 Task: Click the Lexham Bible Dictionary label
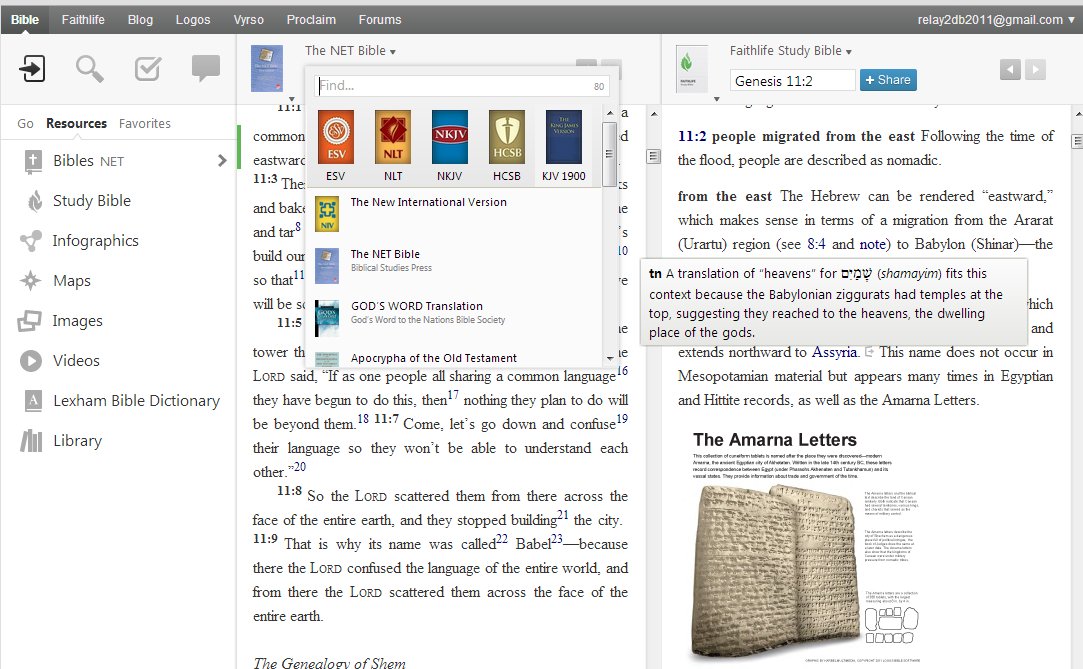137,401
